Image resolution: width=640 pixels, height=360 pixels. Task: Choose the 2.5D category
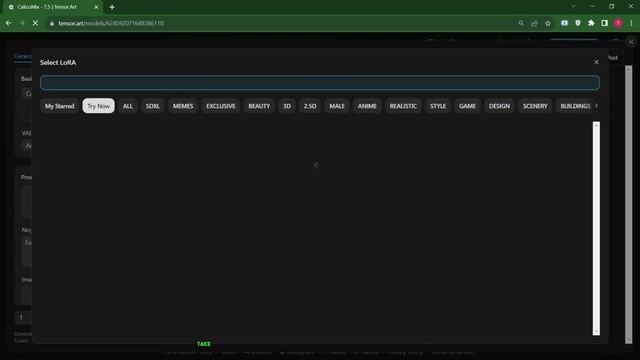[x=310, y=106]
